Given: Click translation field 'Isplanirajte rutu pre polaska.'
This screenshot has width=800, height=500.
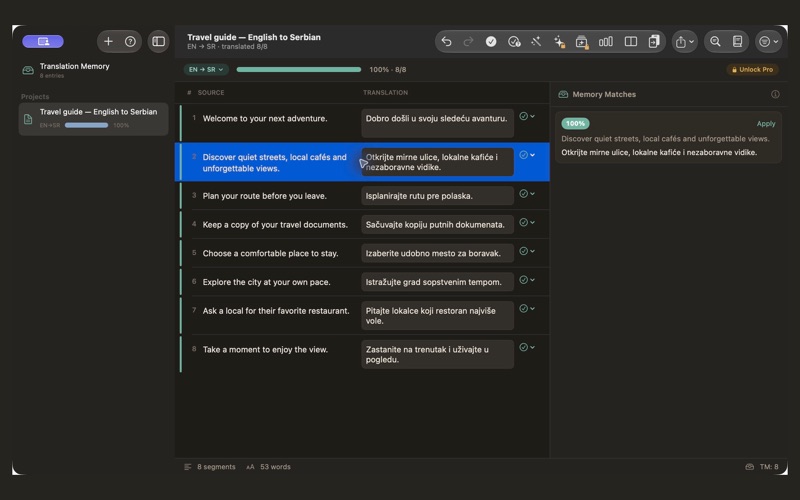Looking at the screenshot, I should pyautogui.click(x=437, y=196).
